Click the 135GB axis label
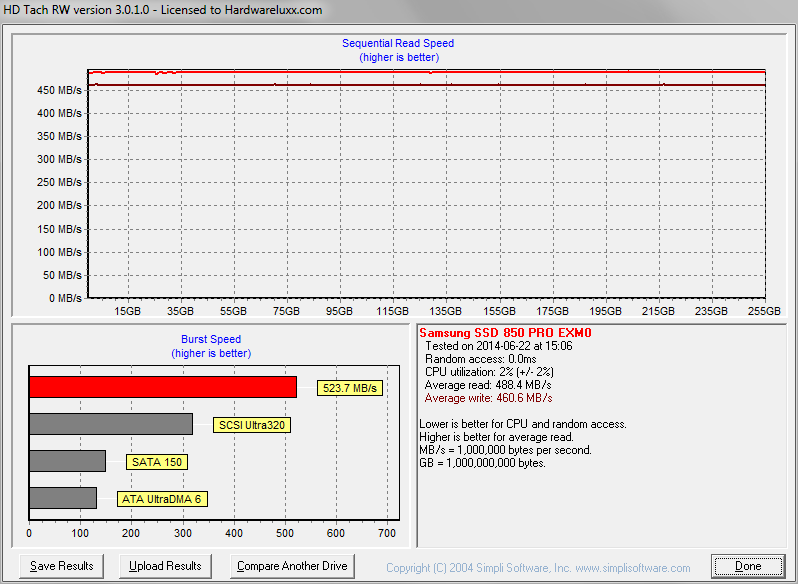 (446, 311)
